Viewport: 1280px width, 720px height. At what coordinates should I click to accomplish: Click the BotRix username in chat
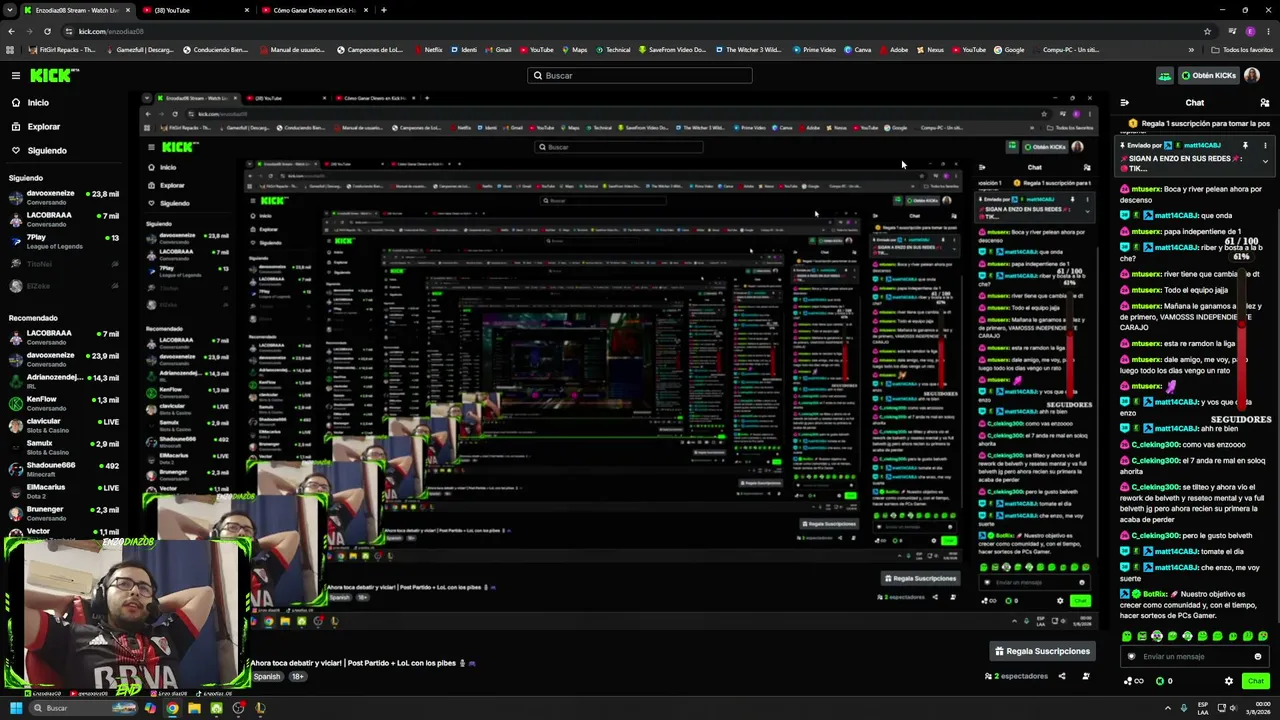[x=1155, y=593]
